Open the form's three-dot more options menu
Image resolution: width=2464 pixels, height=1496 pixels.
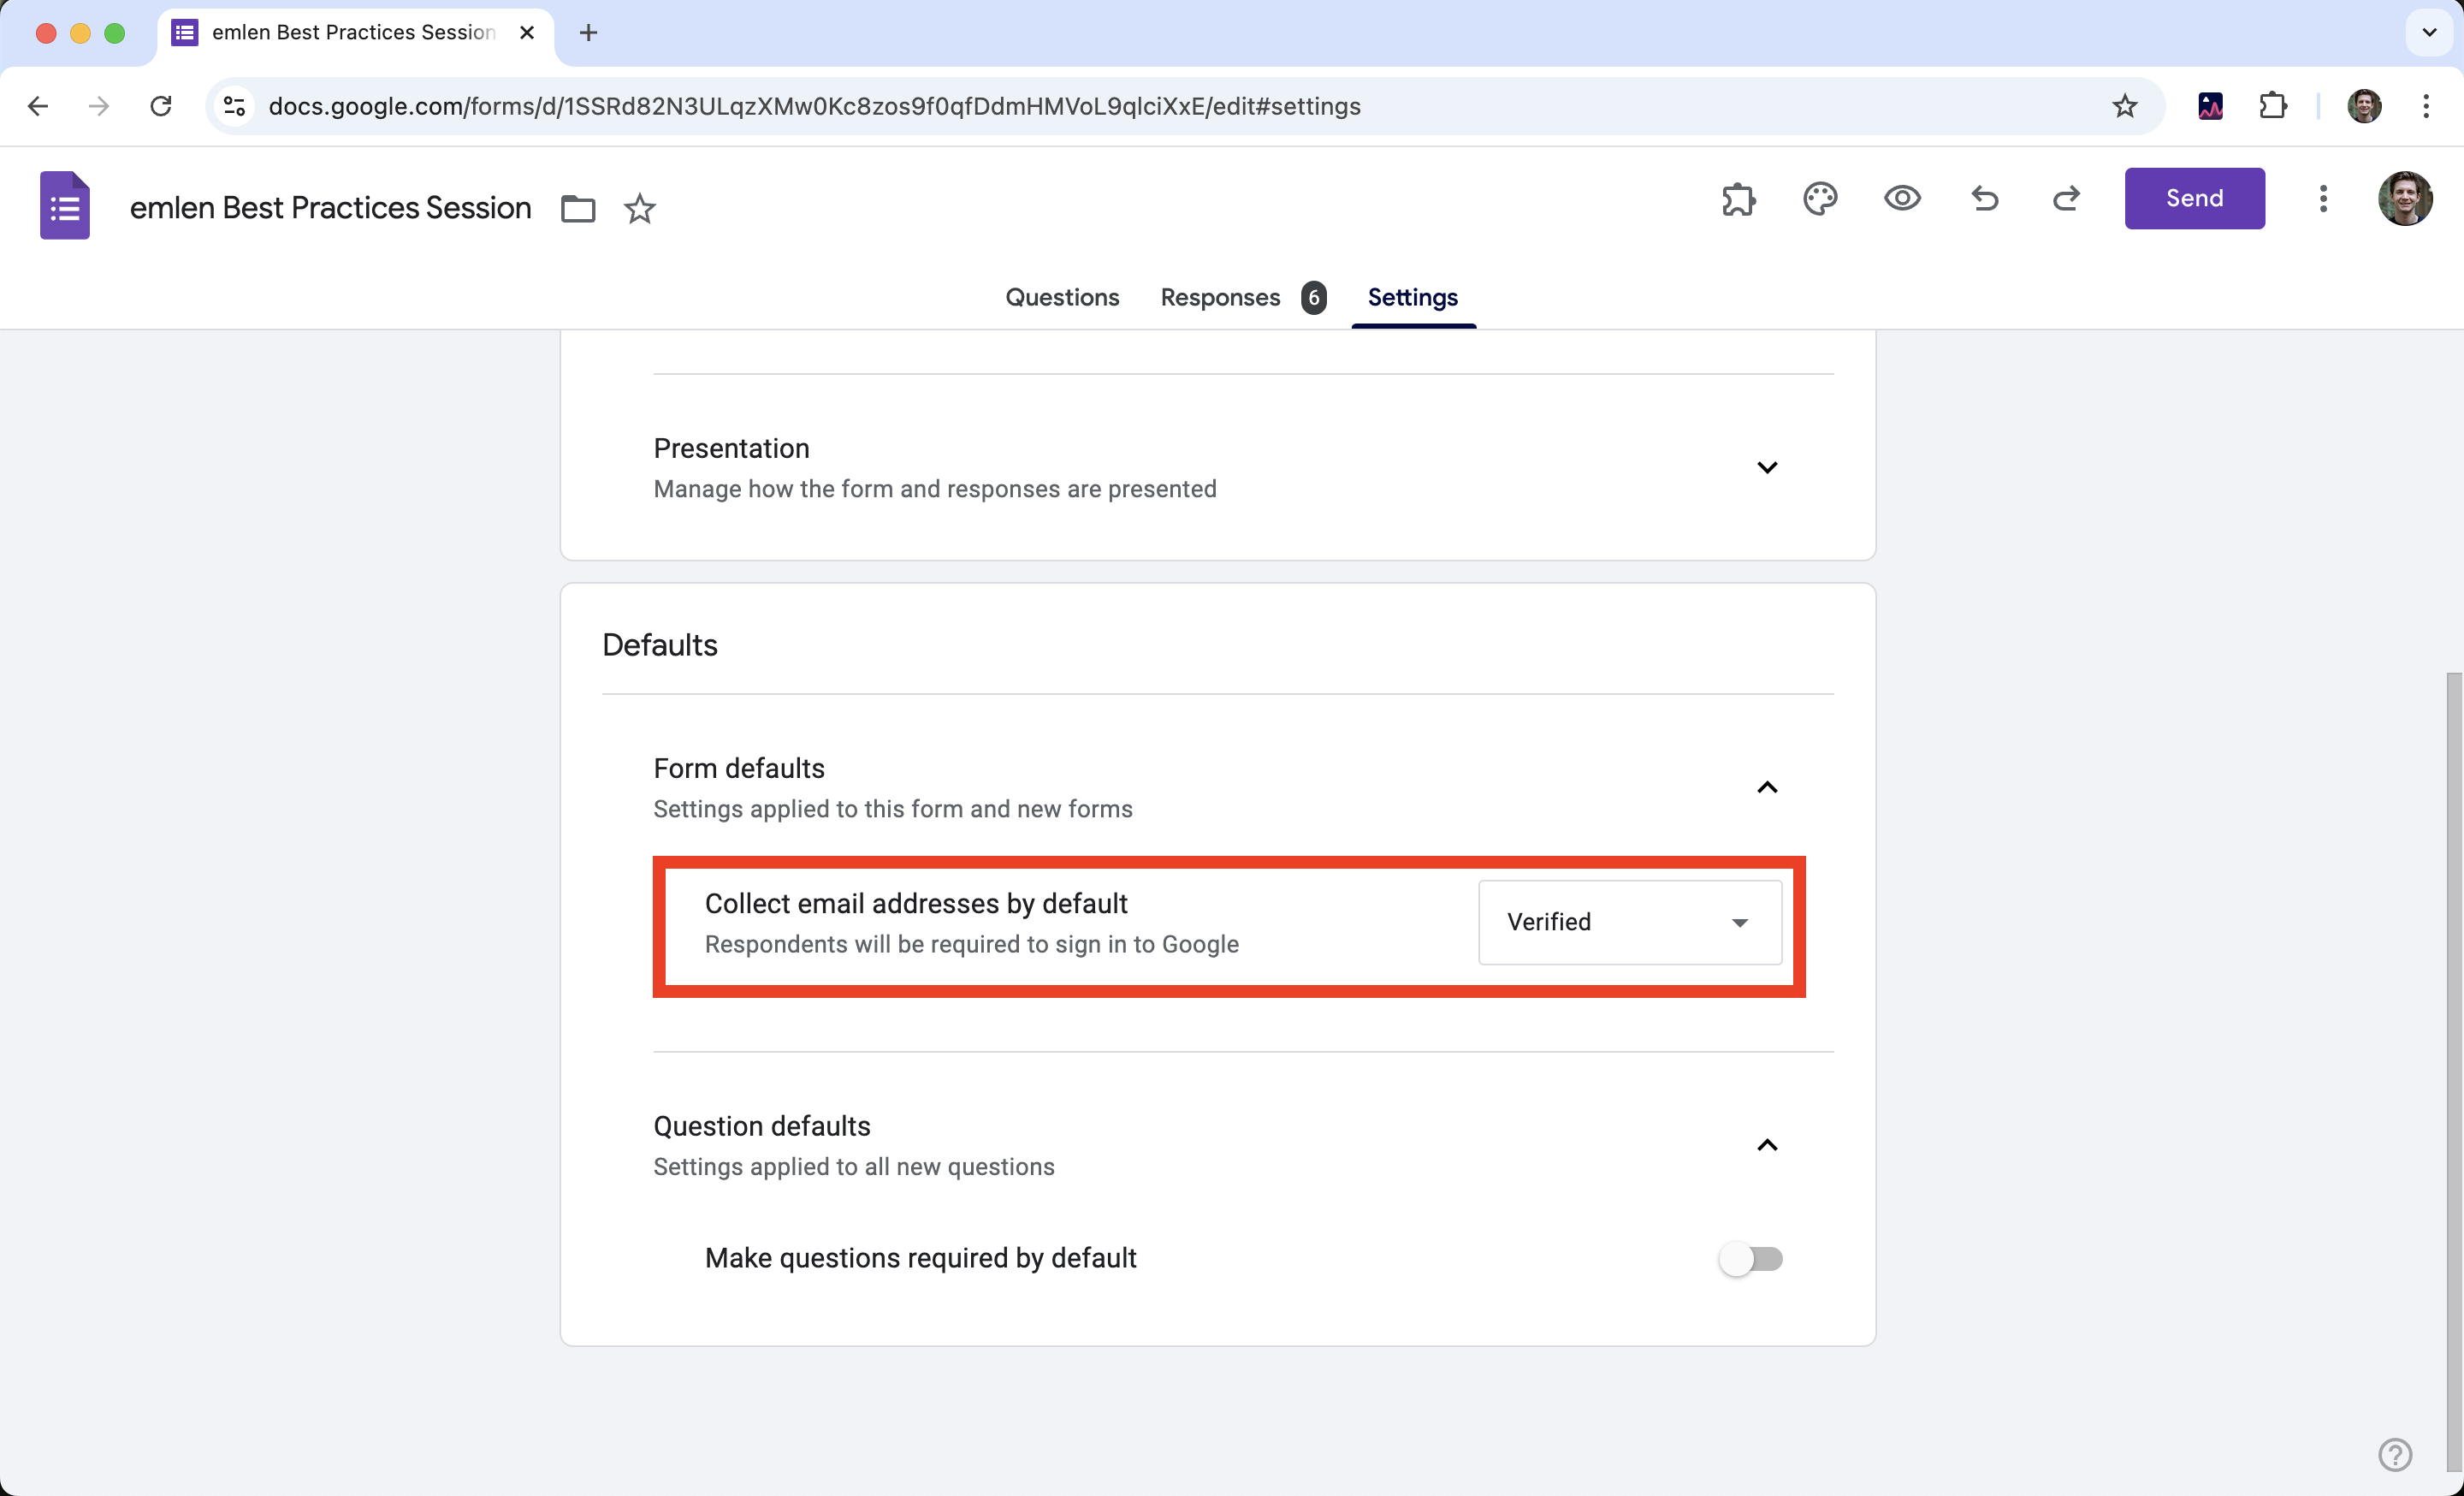(2323, 199)
